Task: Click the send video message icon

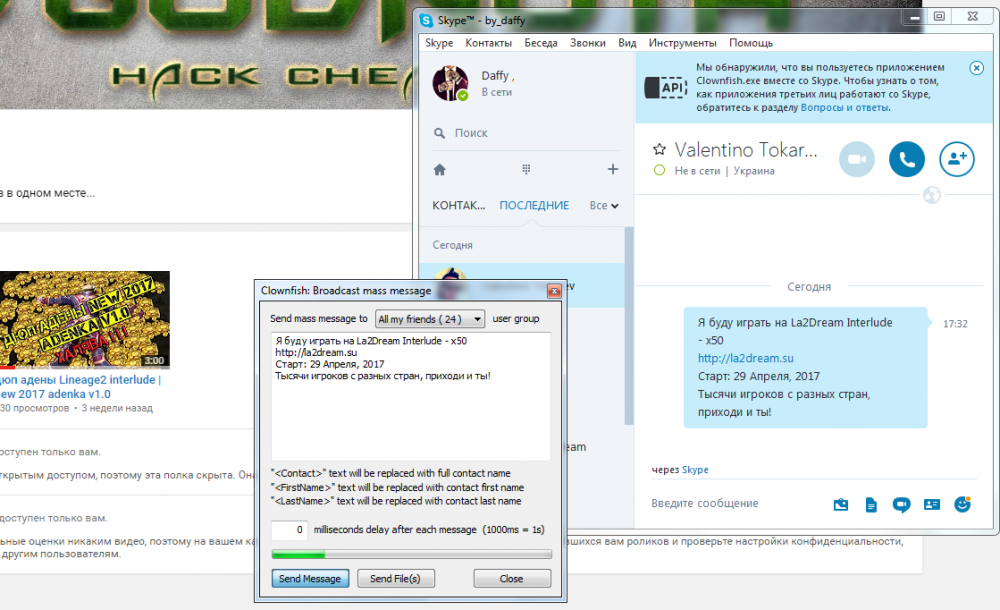Action: click(x=901, y=504)
